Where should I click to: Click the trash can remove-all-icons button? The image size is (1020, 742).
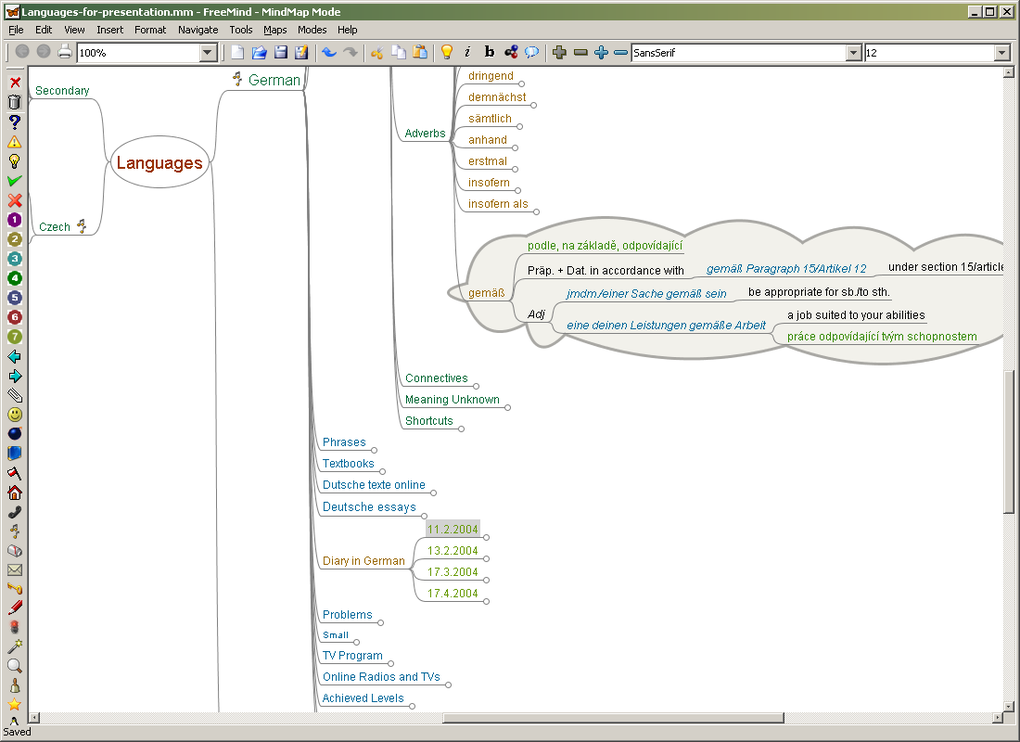click(x=14, y=102)
